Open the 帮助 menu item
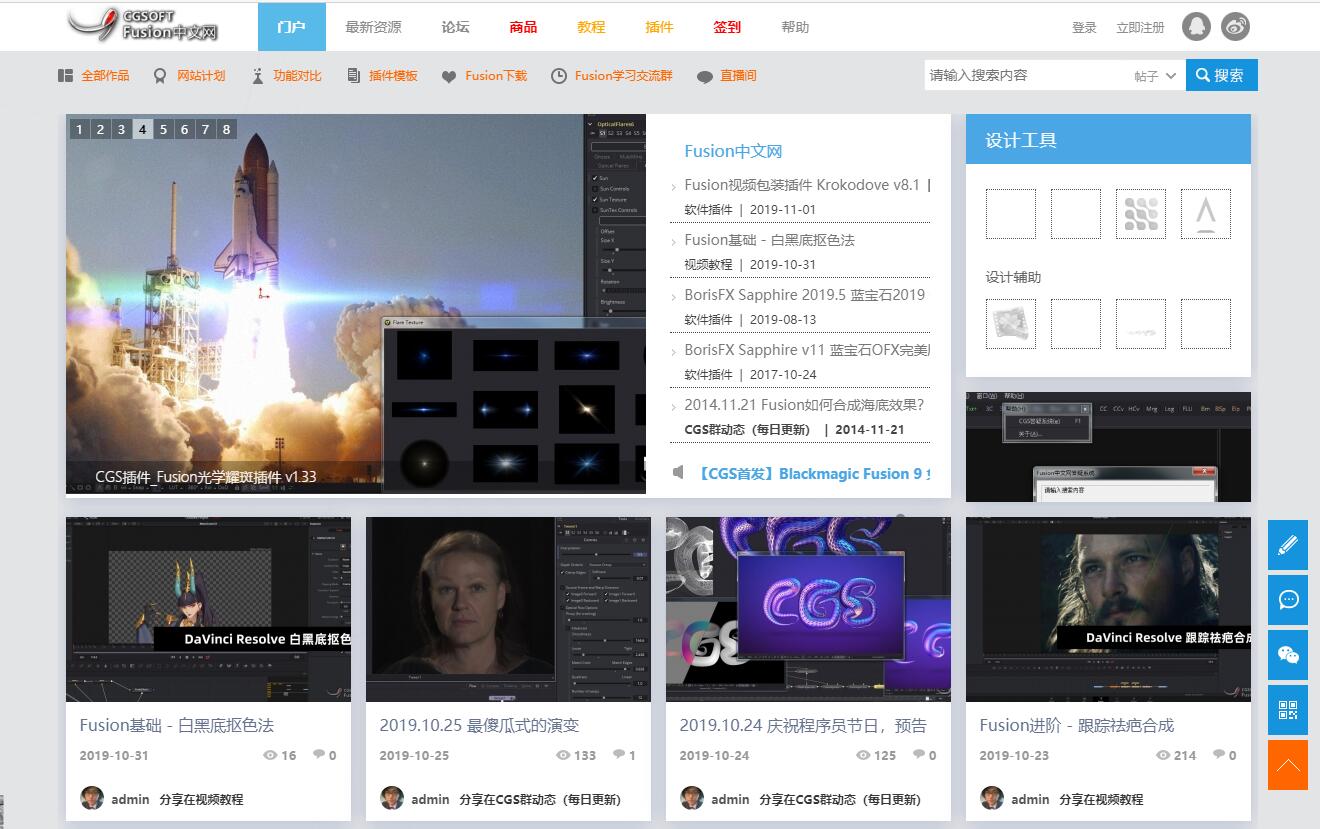The width and height of the screenshot is (1320, 829). click(795, 27)
